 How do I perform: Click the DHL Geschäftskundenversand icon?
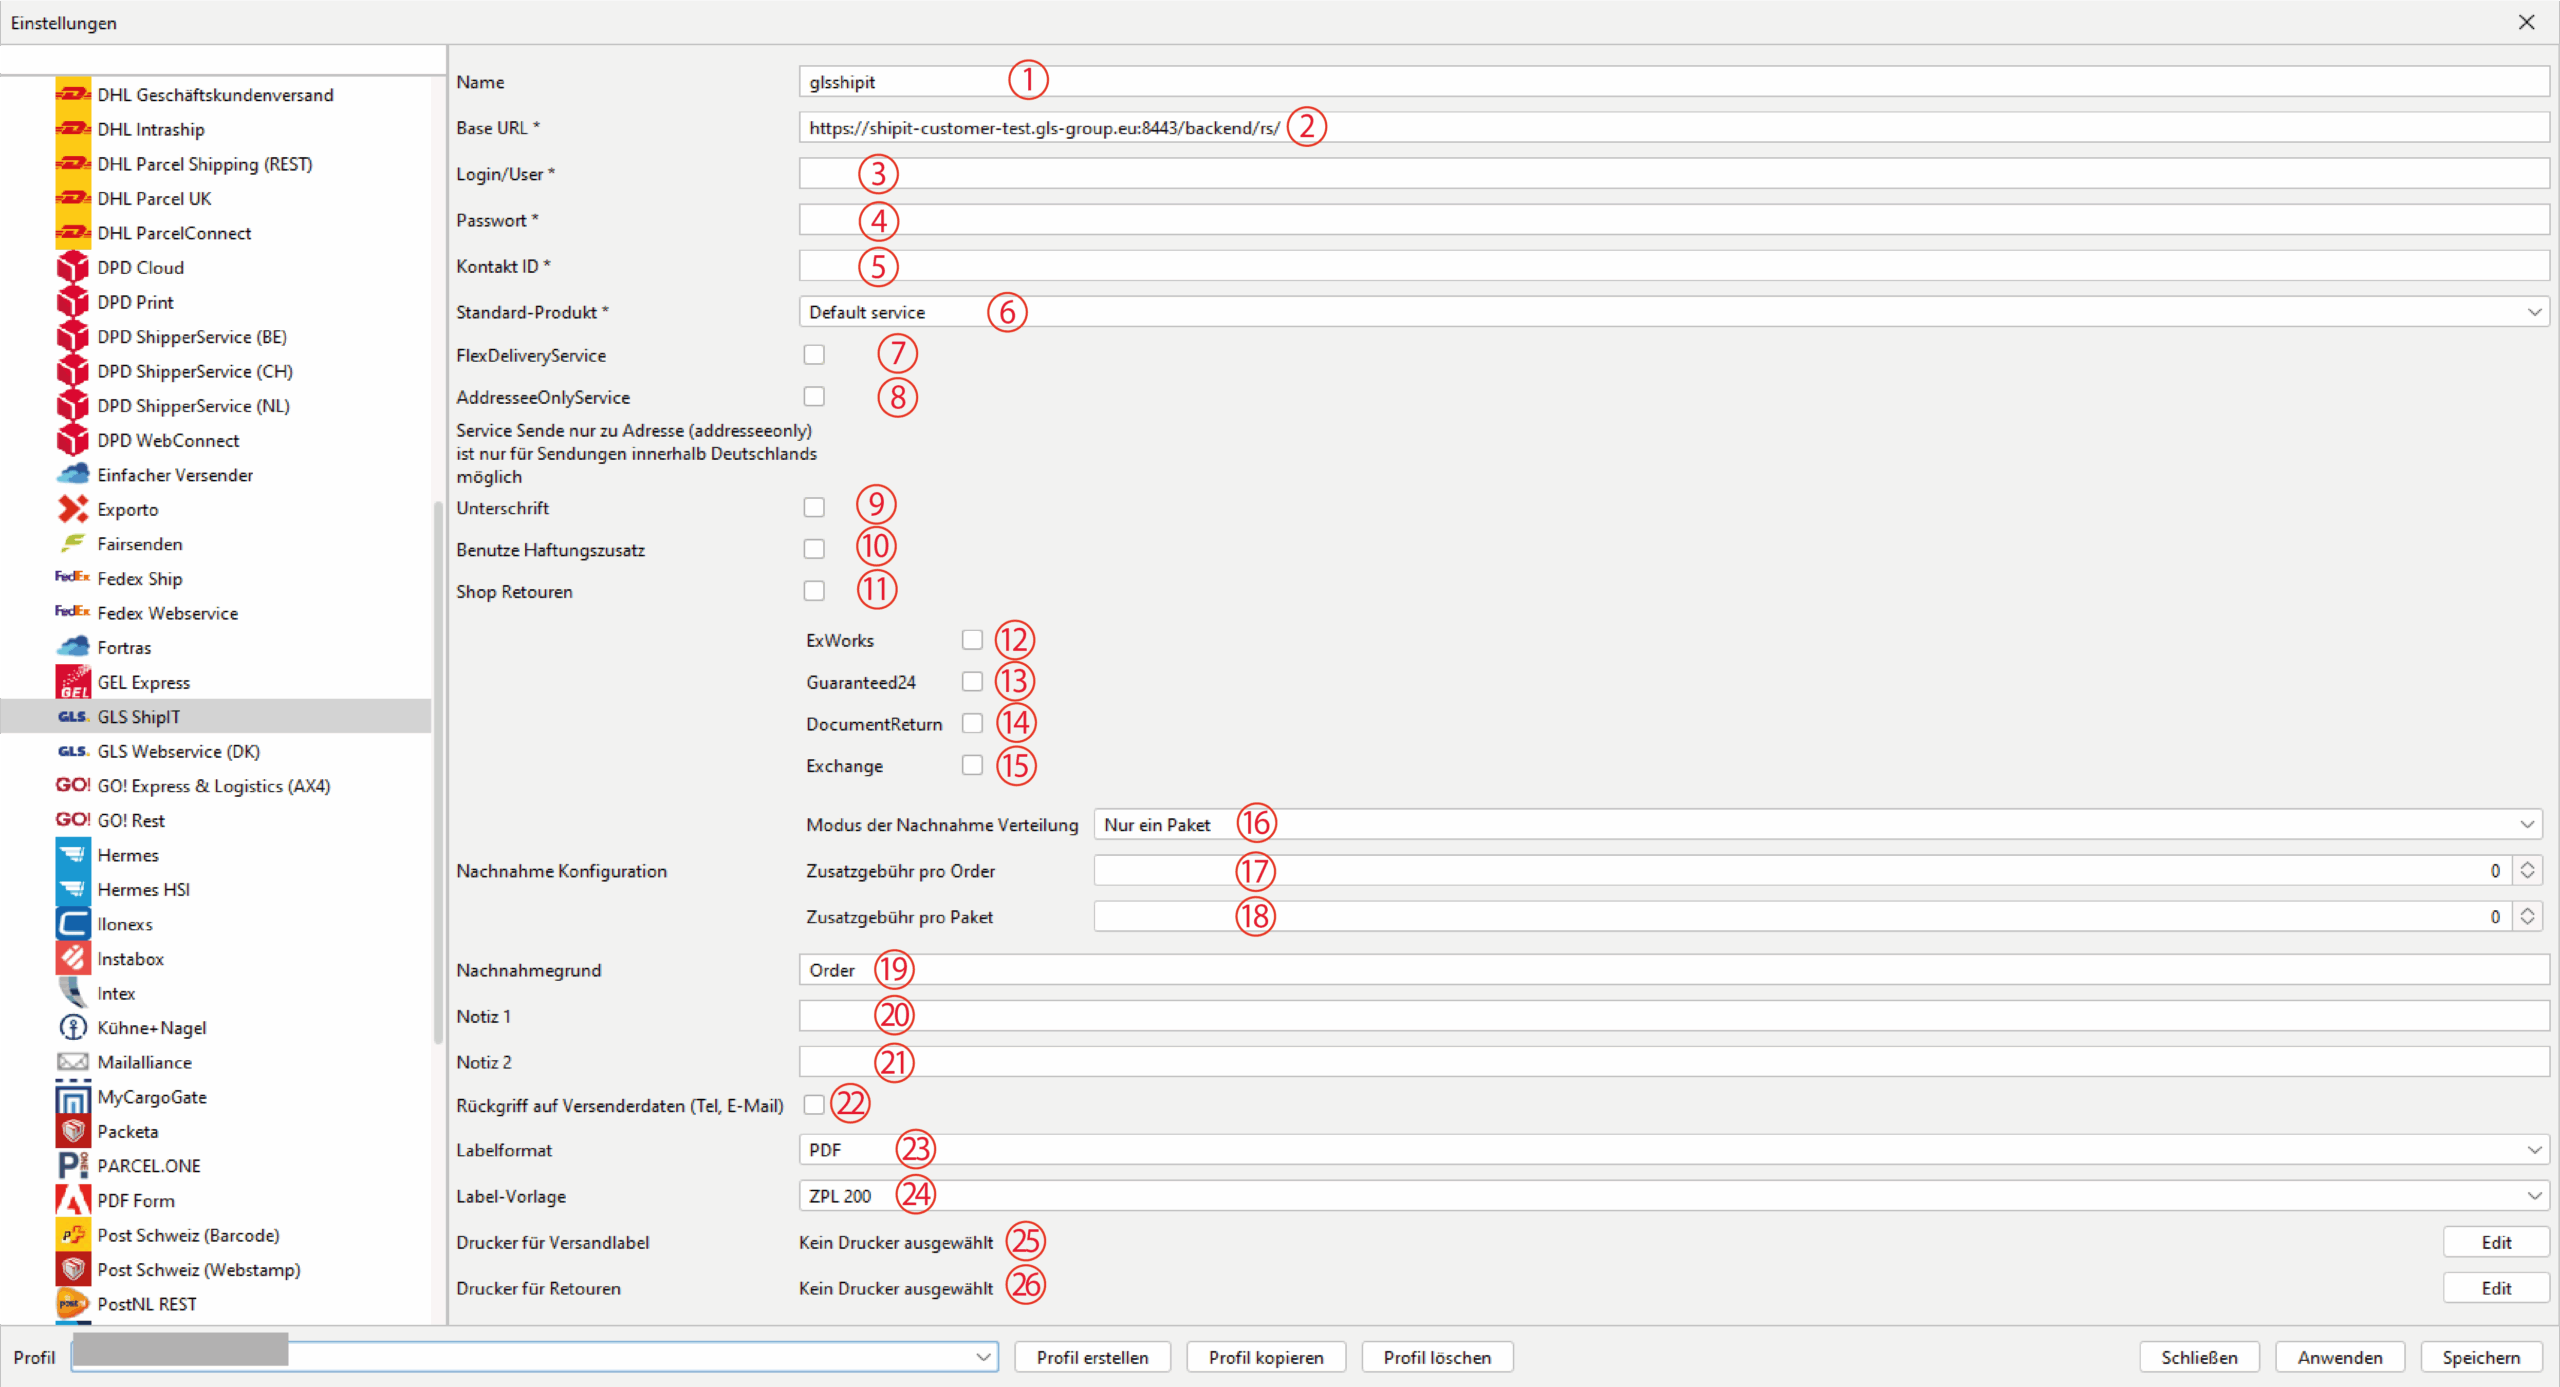tap(73, 94)
